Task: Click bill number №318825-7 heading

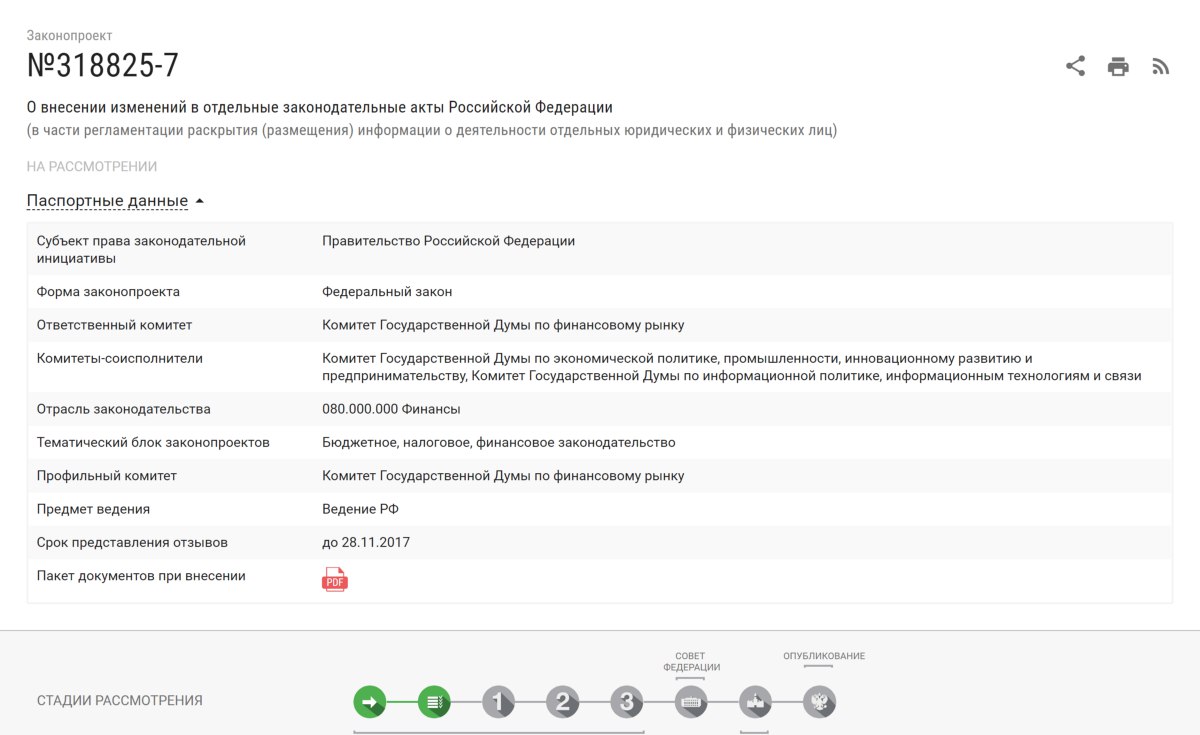Action: [x=103, y=65]
